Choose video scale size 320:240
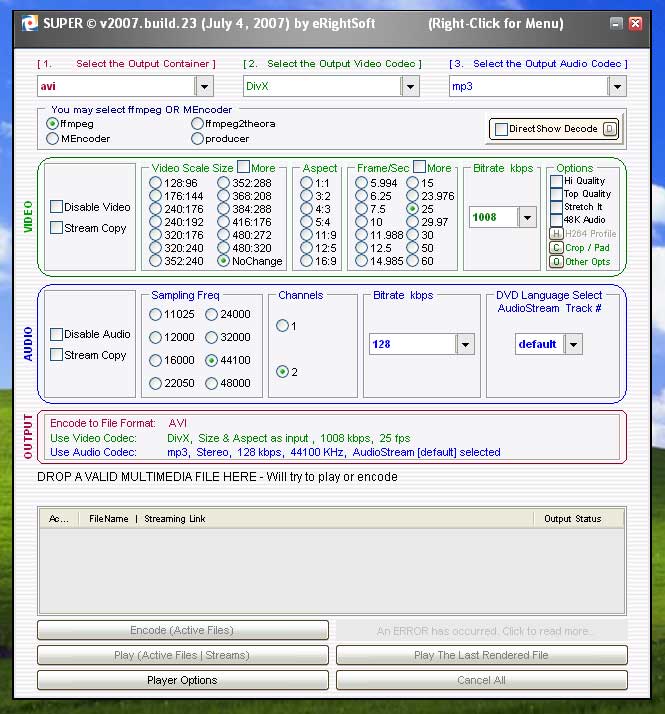Viewport: 665px width, 714px height. click(x=155, y=248)
